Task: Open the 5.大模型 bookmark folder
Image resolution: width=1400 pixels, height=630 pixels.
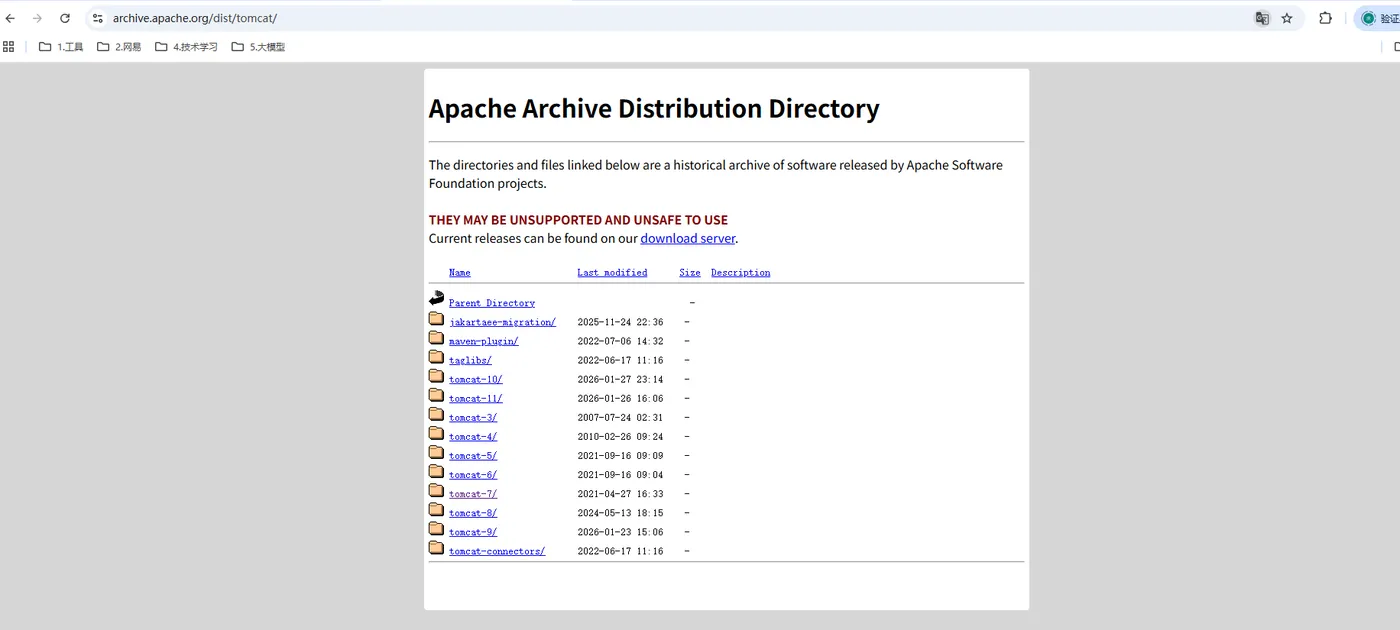Action: pos(258,46)
